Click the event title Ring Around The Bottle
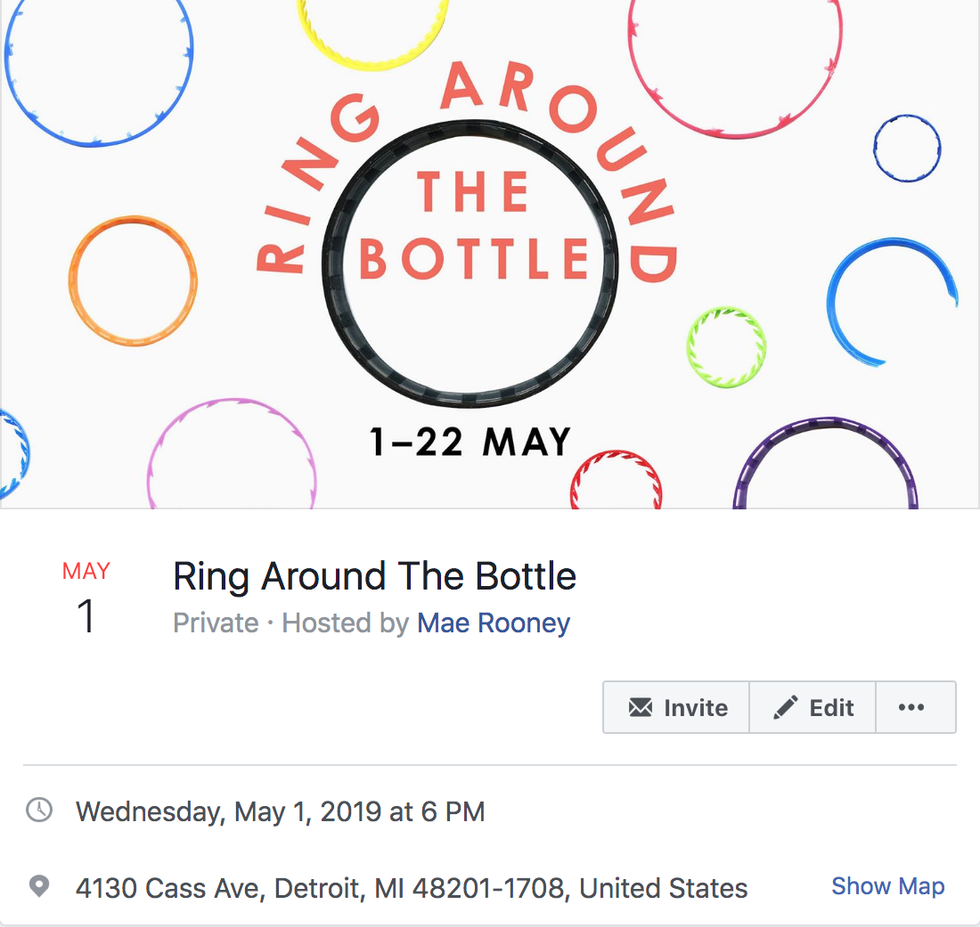Image resolution: width=980 pixels, height=927 pixels. 375,577
